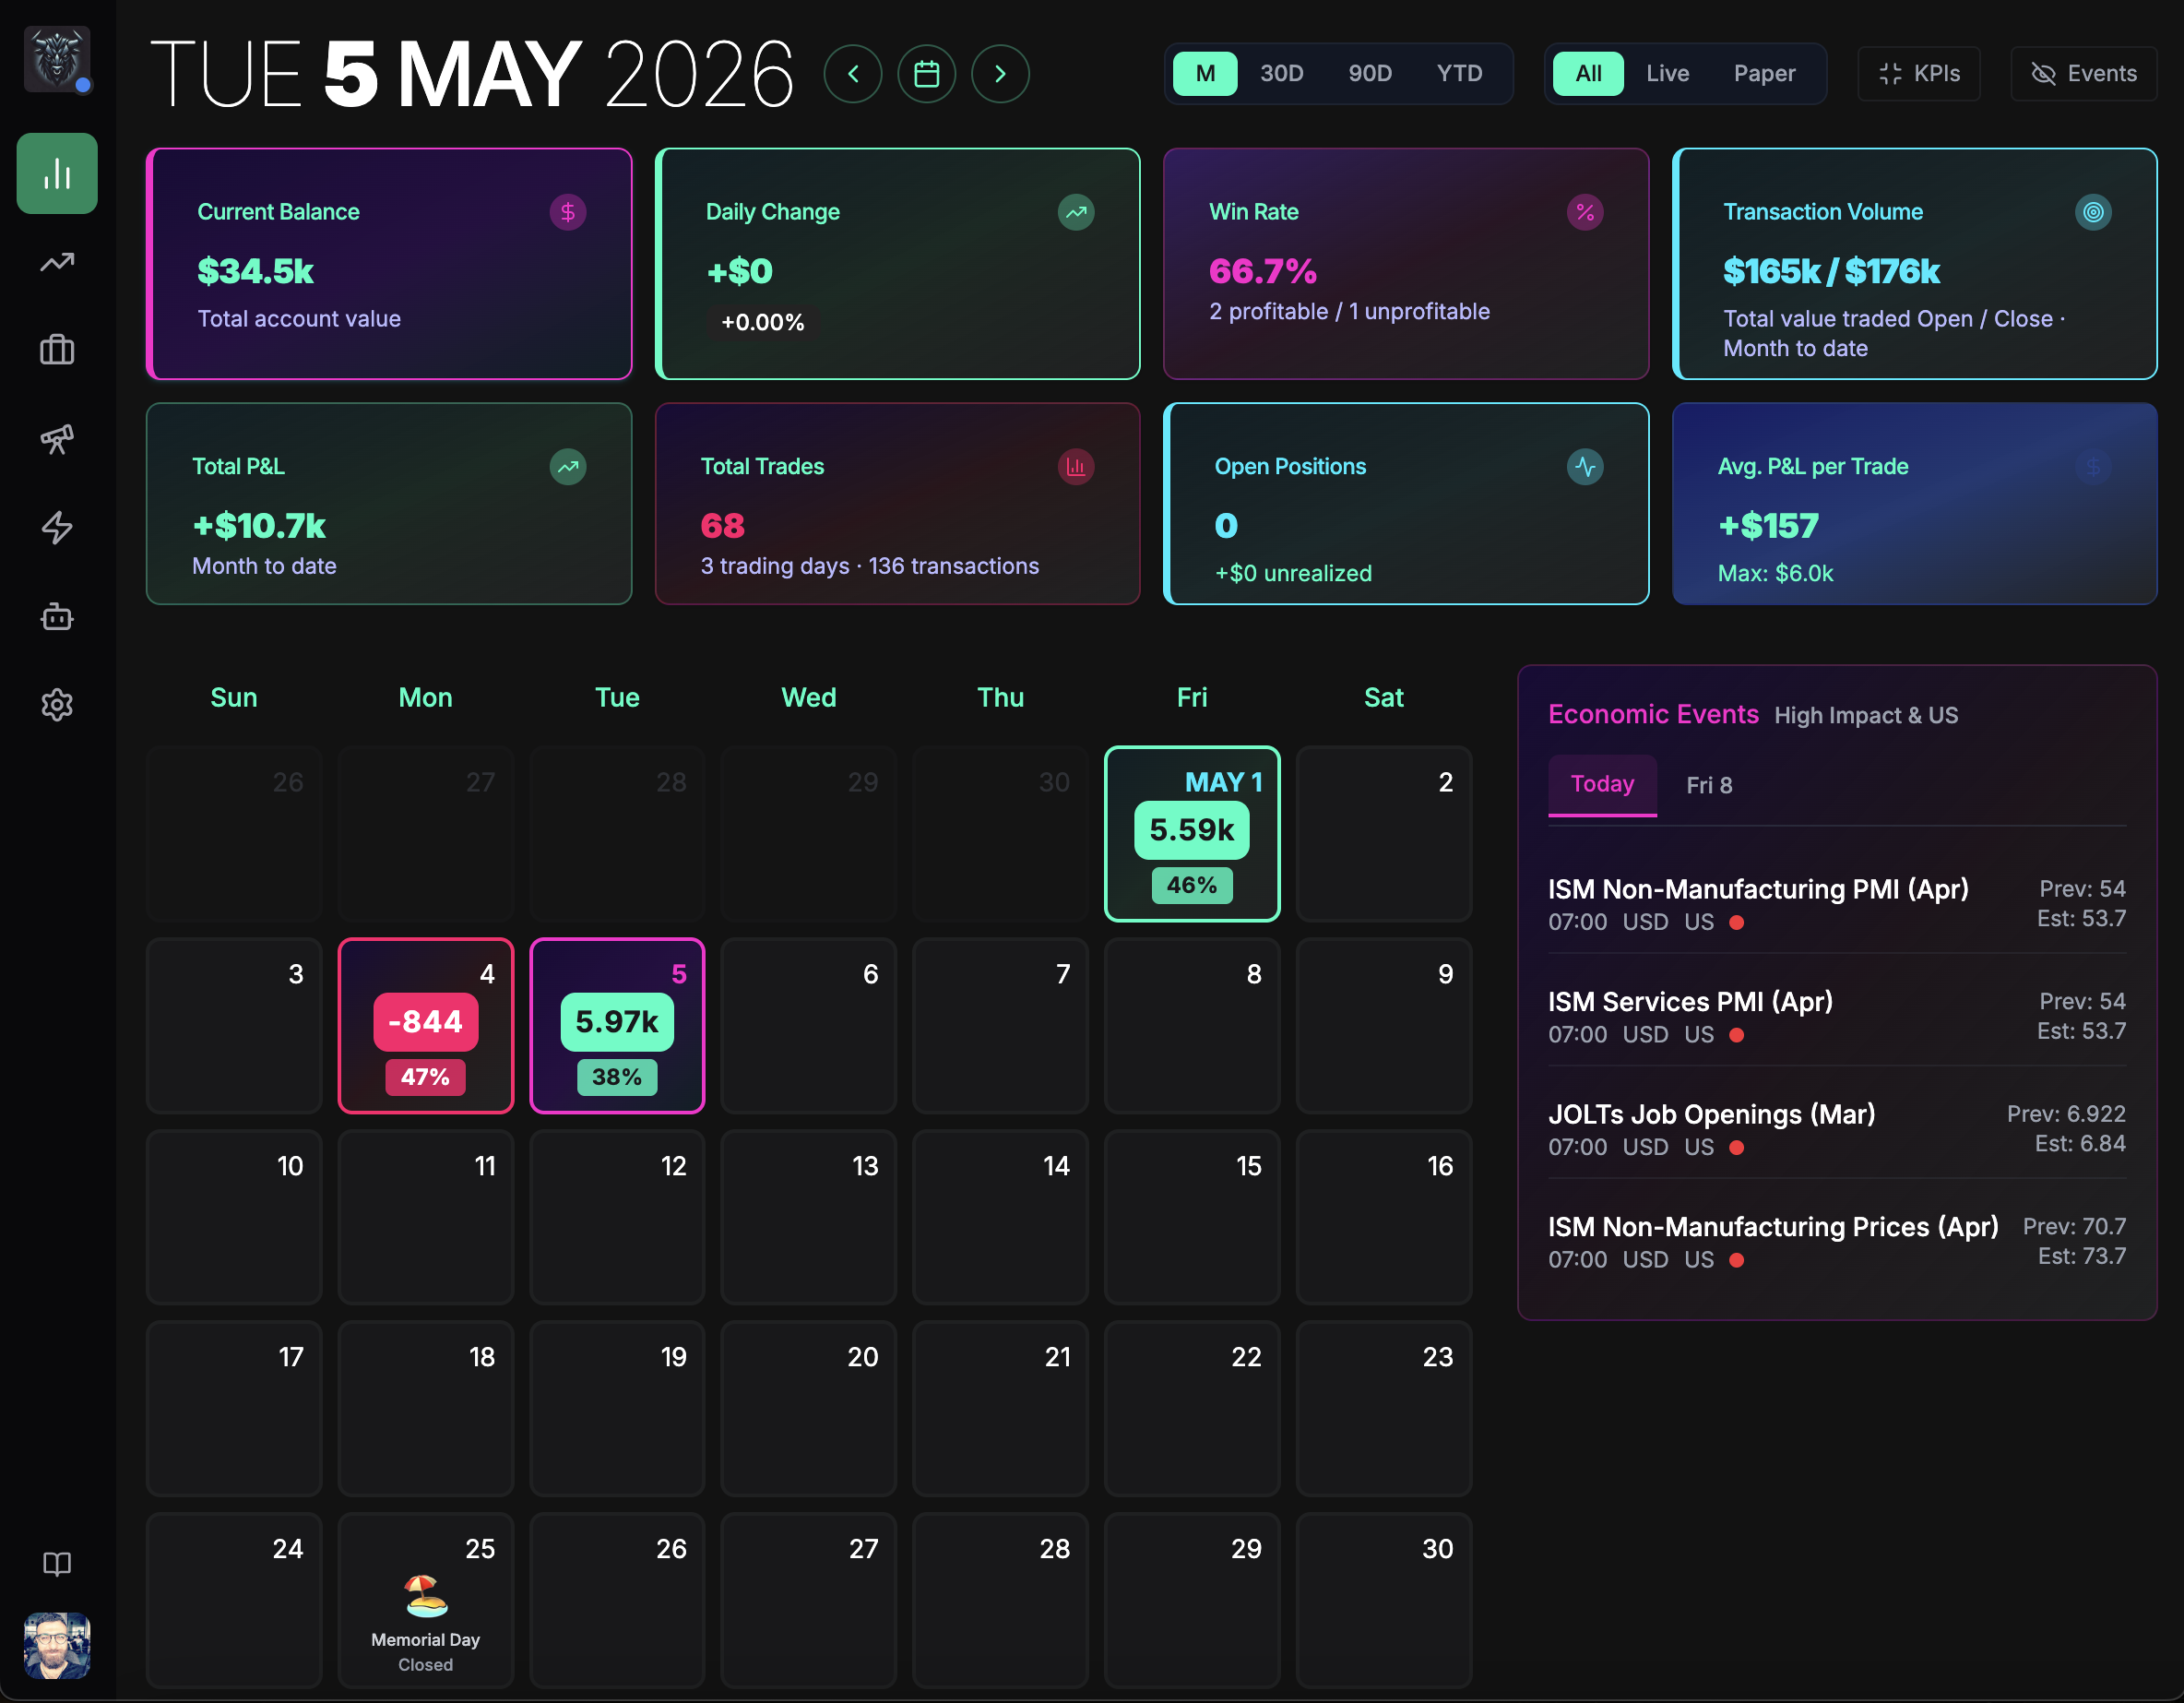Open the book documentation sidebar icon
The width and height of the screenshot is (2184, 1703).
[x=57, y=1564]
